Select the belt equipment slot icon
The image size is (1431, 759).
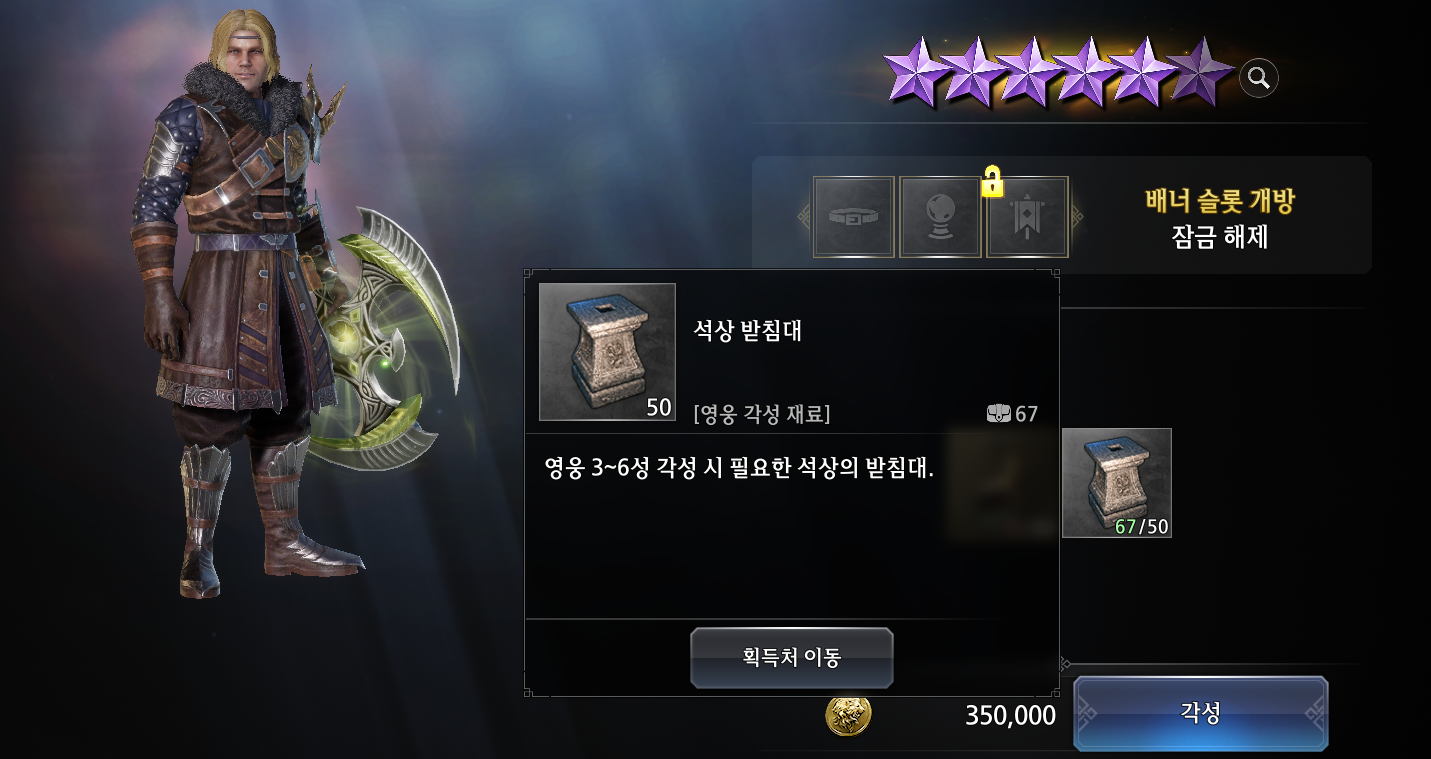coord(853,217)
